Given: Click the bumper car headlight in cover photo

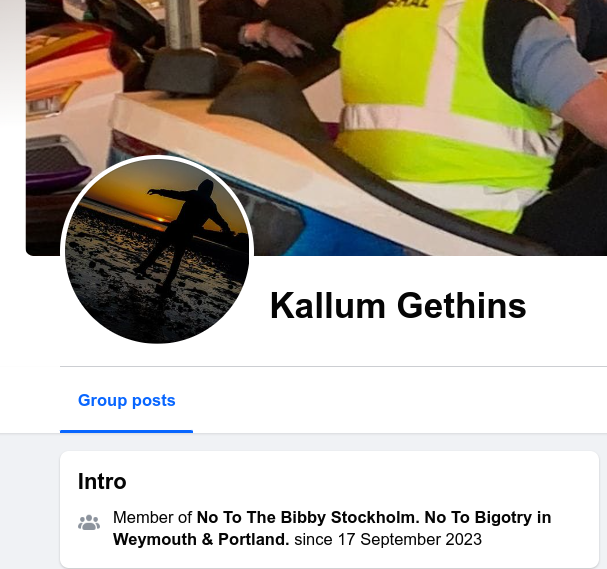Looking at the screenshot, I should tap(48, 99).
